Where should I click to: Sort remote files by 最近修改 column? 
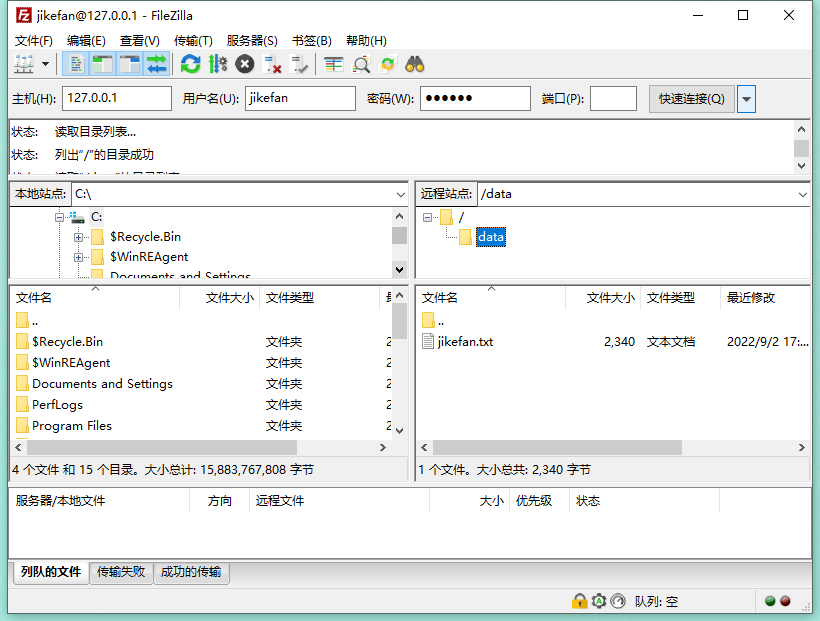764,298
